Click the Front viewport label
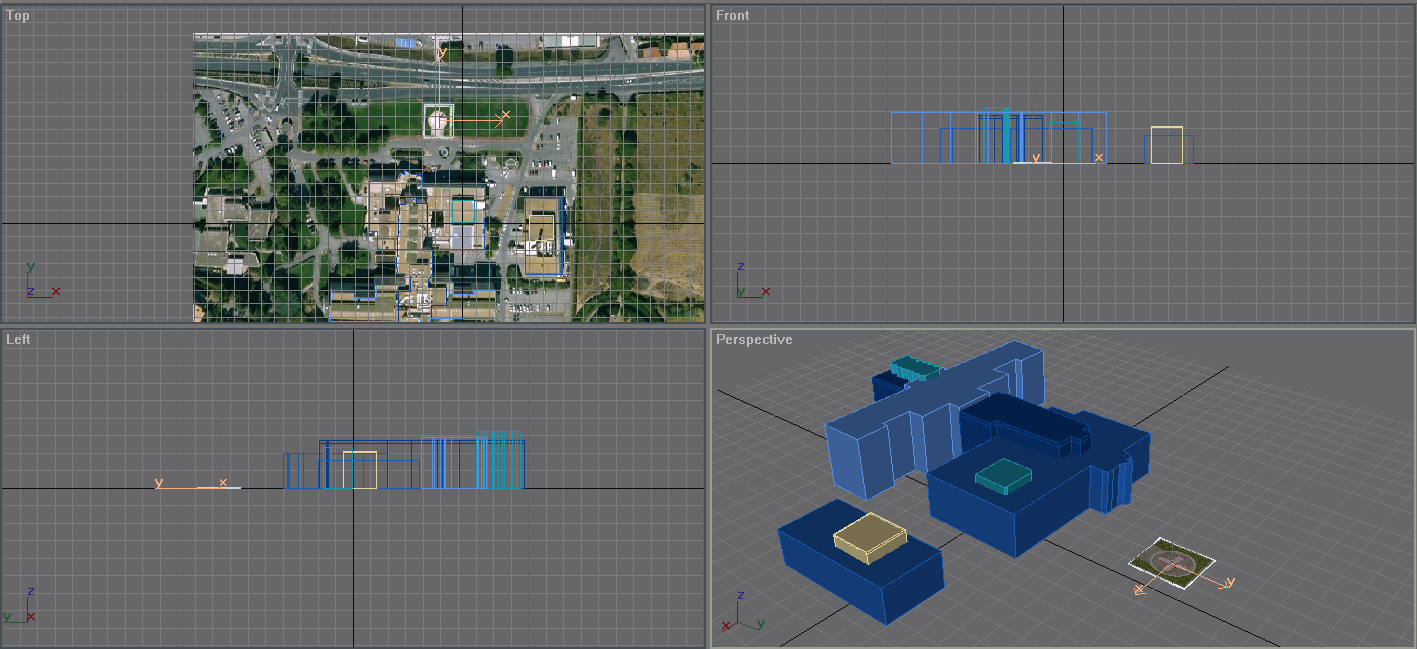1417x649 pixels. 732,16
